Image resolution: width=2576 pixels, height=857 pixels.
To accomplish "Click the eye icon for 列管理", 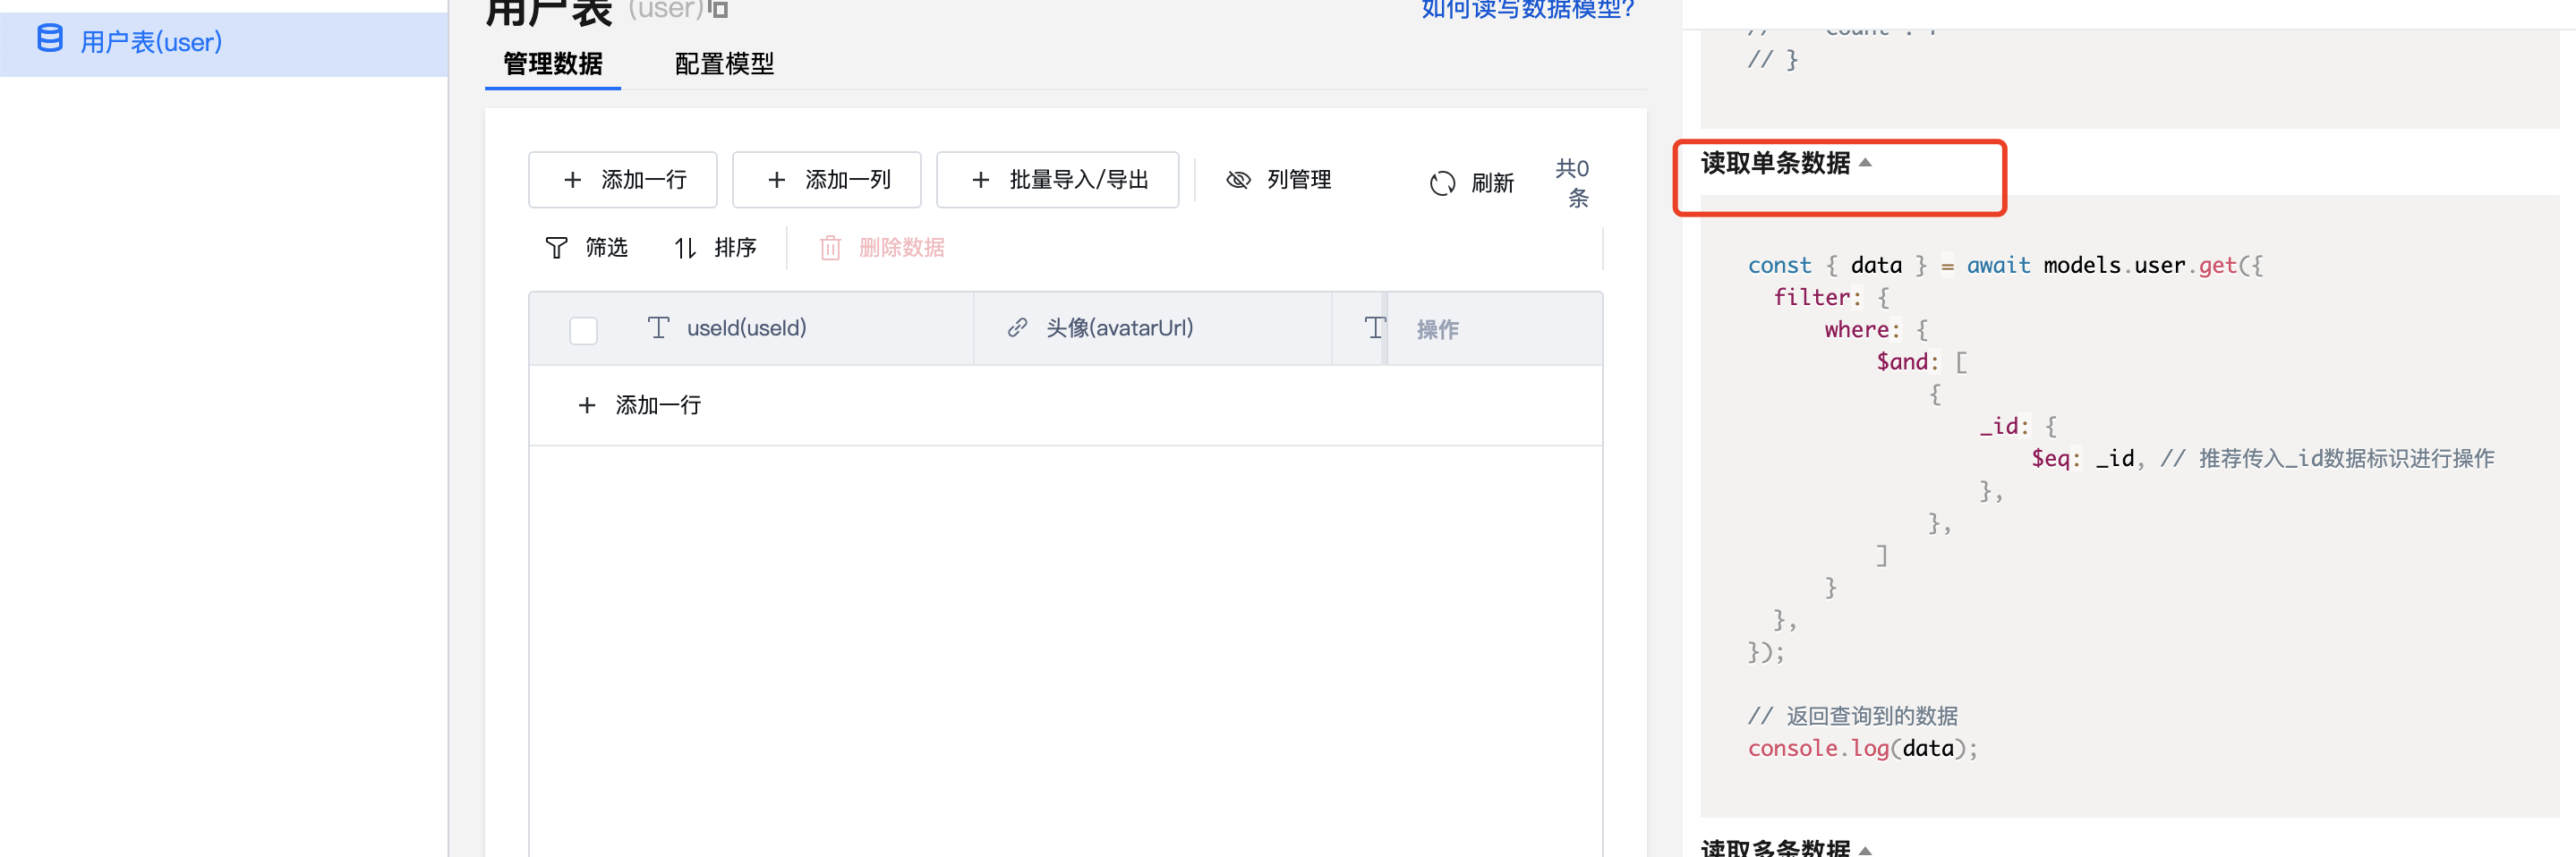I will (1238, 180).
